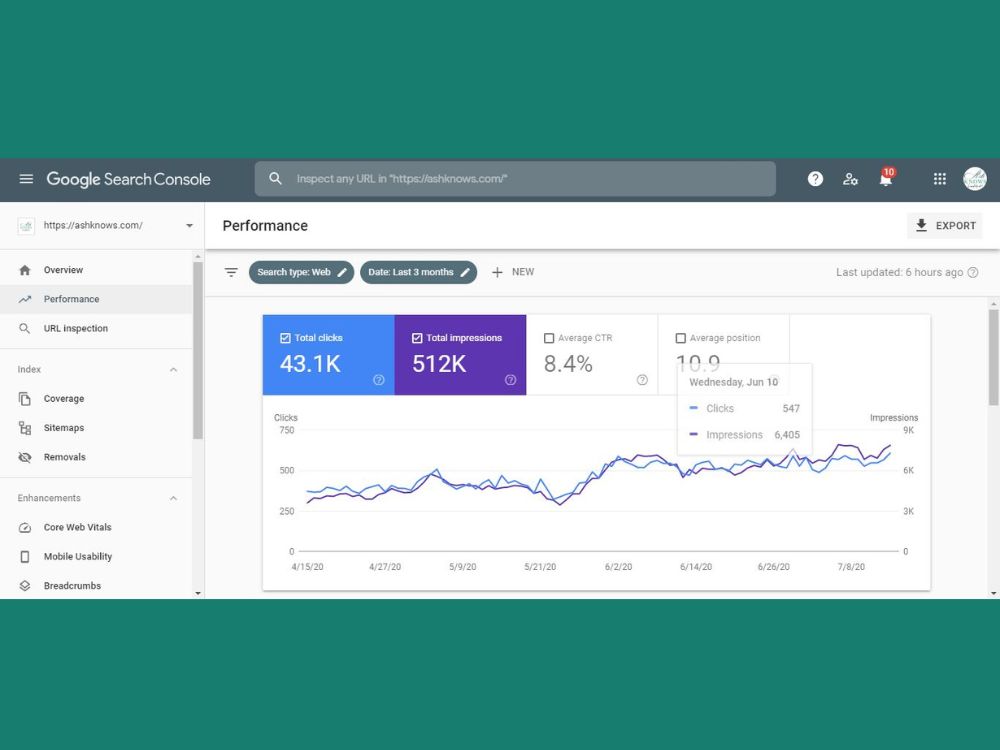Edit the Date: Last 3 months filter
The image size is (1000, 750).
click(x=418, y=272)
